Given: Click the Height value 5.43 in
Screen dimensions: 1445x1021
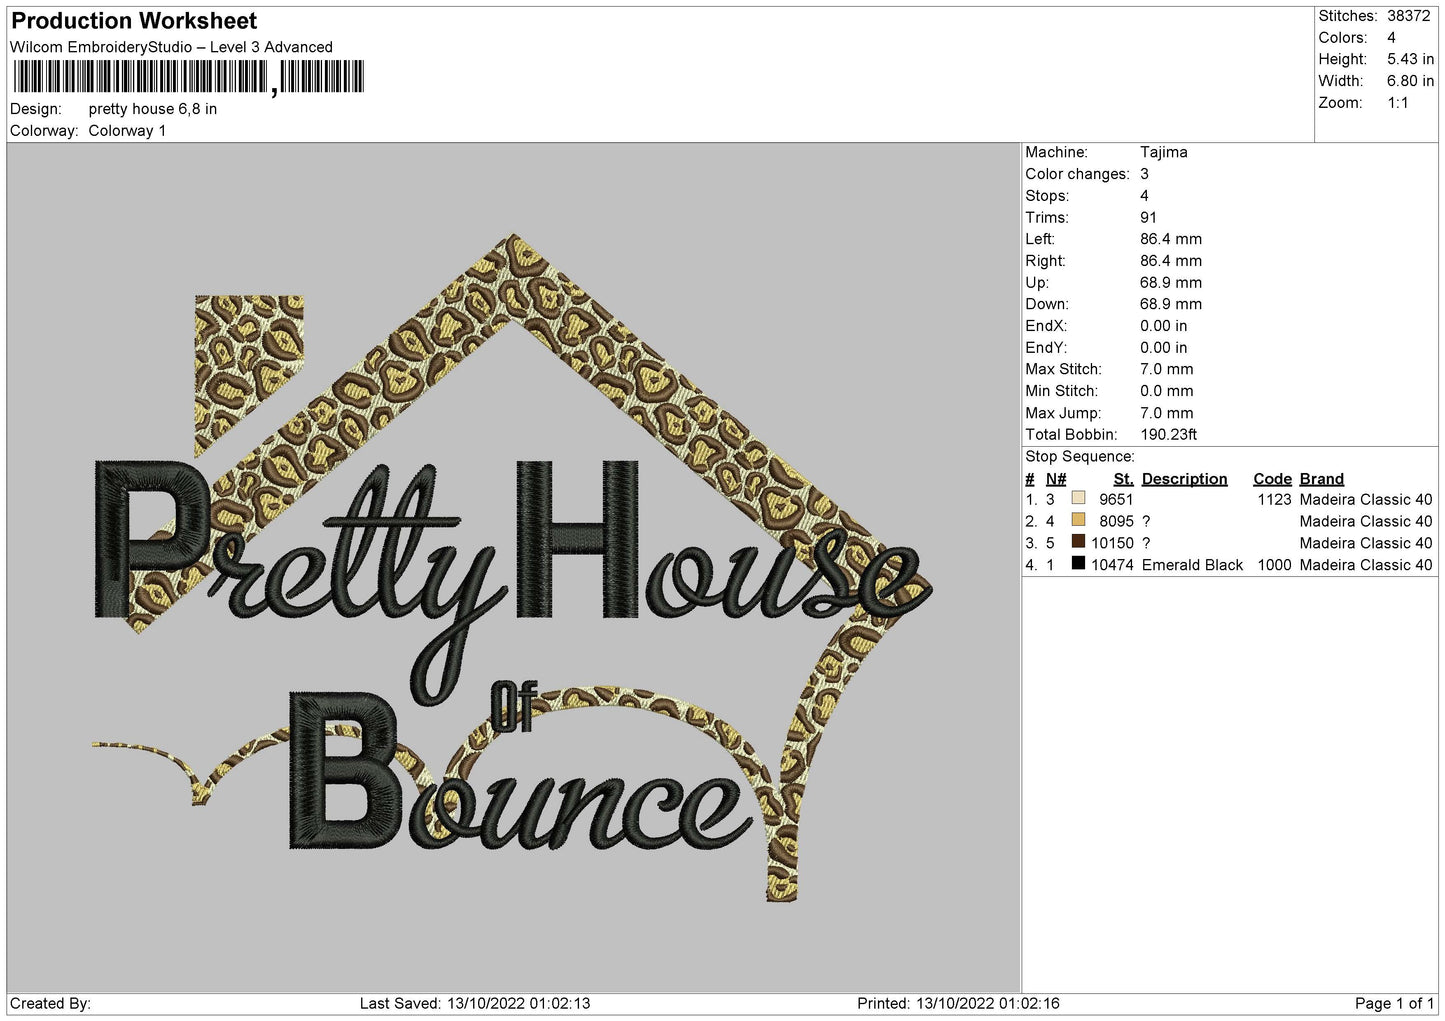Looking at the screenshot, I should coord(1410,60).
